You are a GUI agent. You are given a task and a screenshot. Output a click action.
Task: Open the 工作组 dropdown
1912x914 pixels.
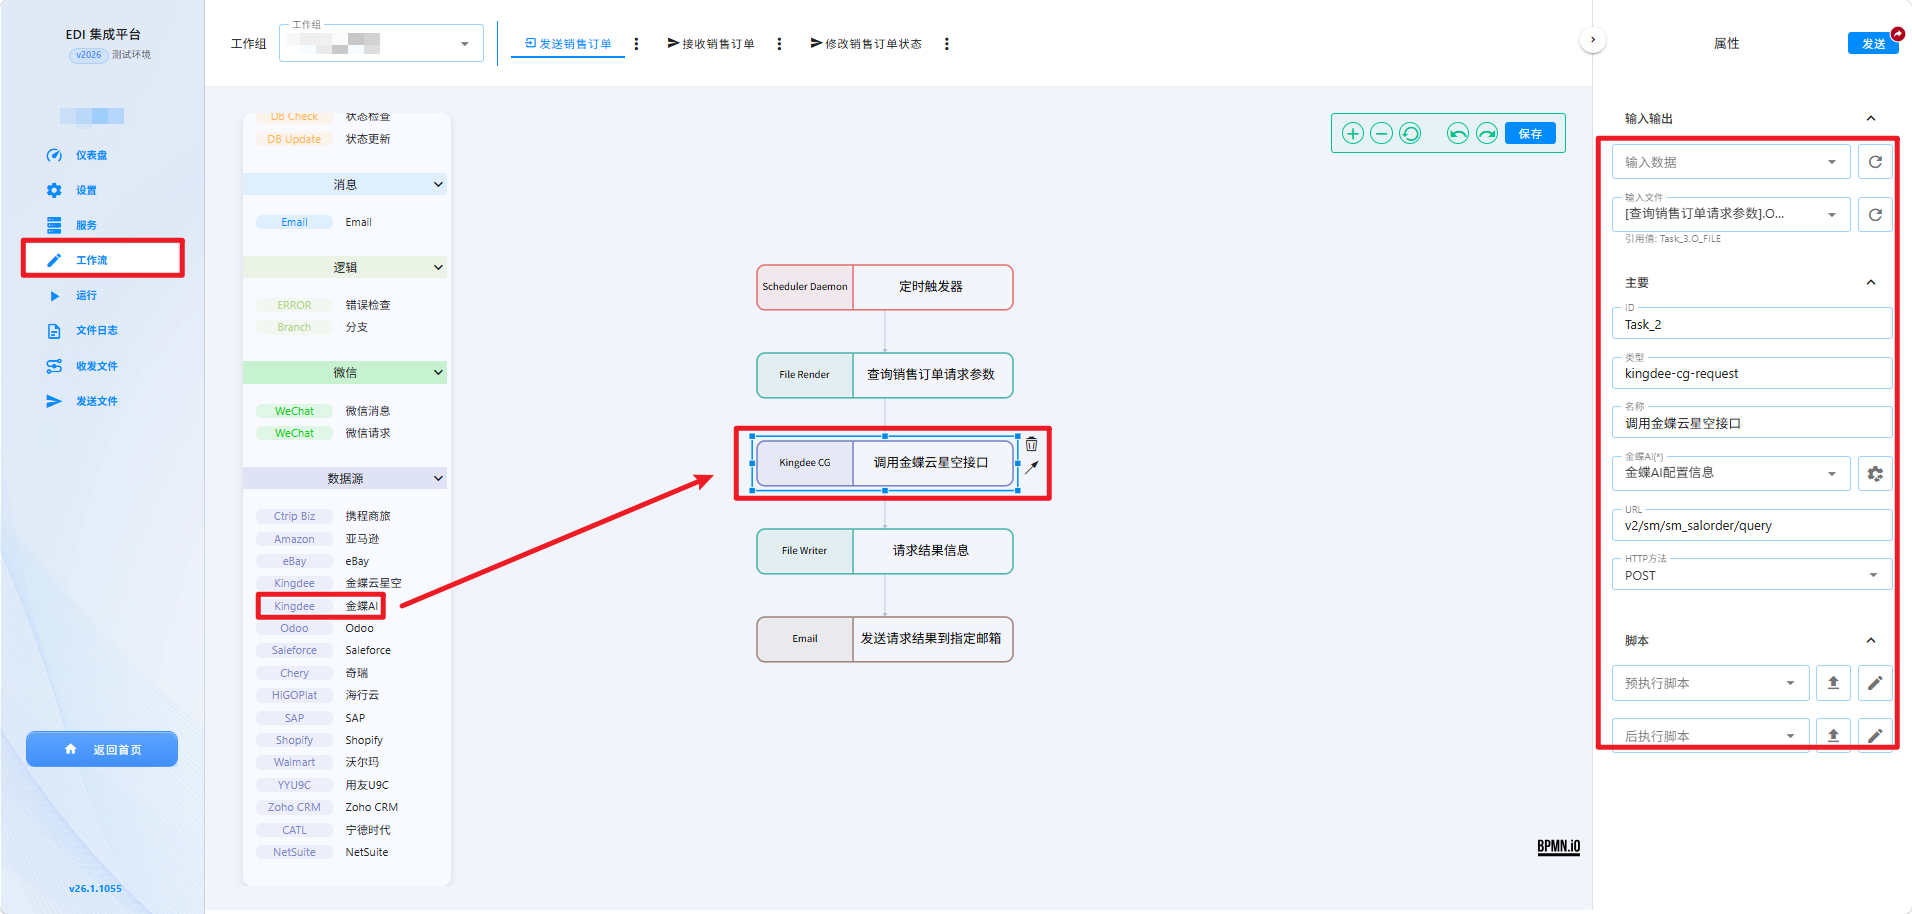point(381,43)
